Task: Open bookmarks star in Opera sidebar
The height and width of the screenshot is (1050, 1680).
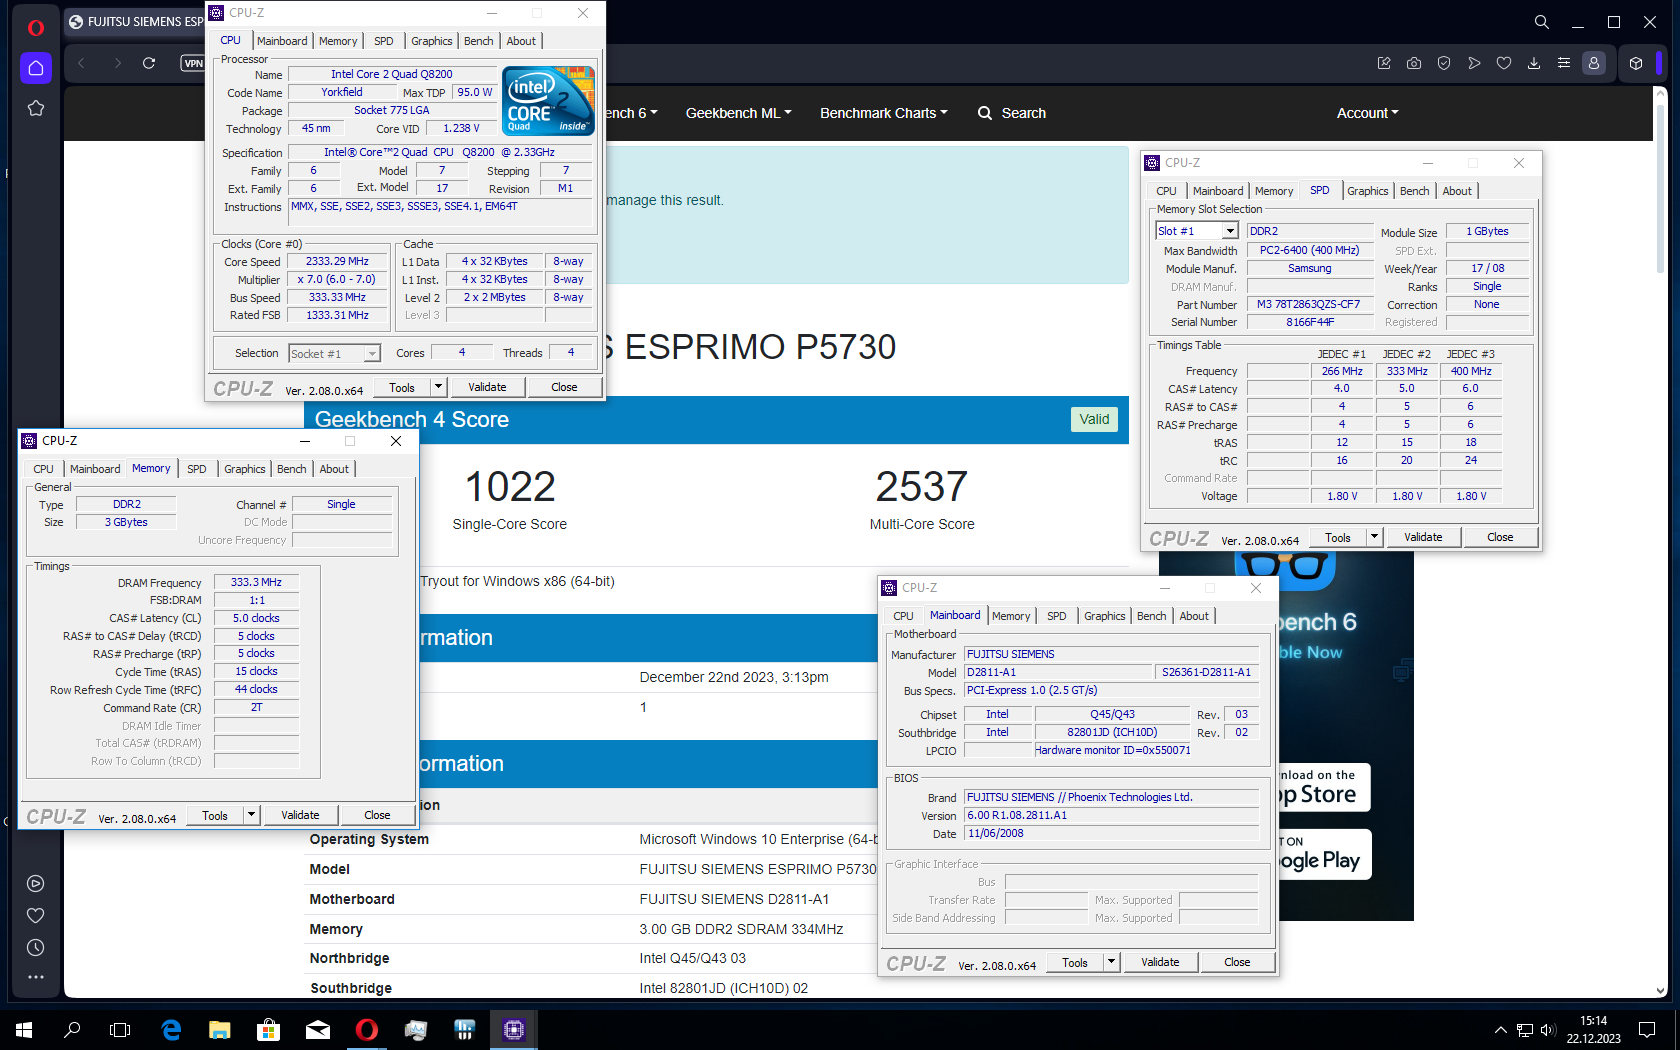Action: pos(36,108)
